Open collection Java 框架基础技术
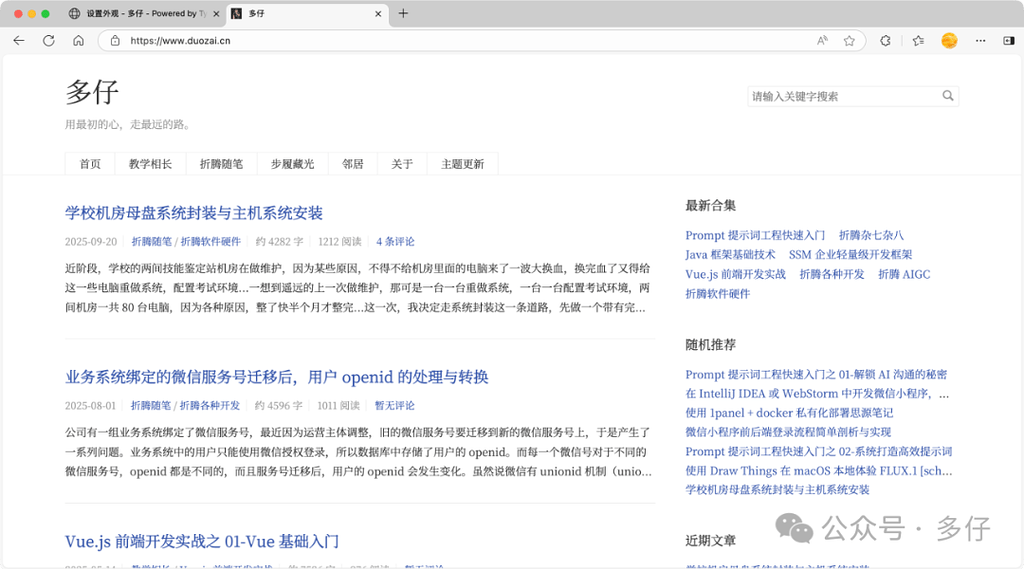 (730, 255)
